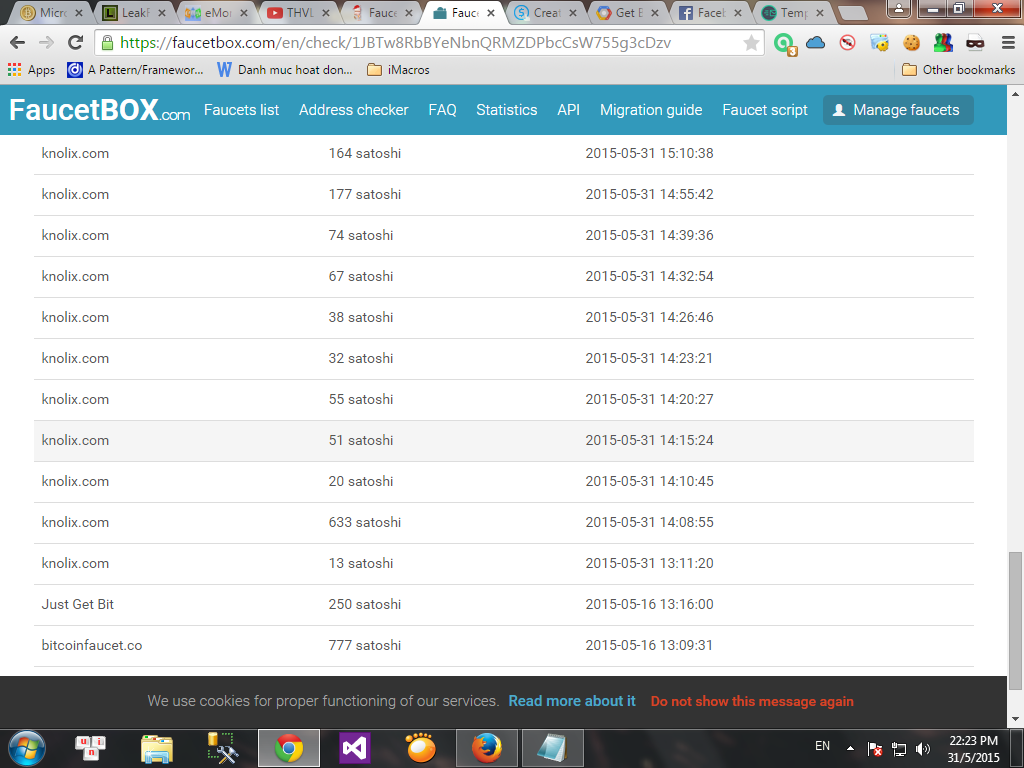
Task: Open the Windows Start menu
Action: tap(27, 748)
